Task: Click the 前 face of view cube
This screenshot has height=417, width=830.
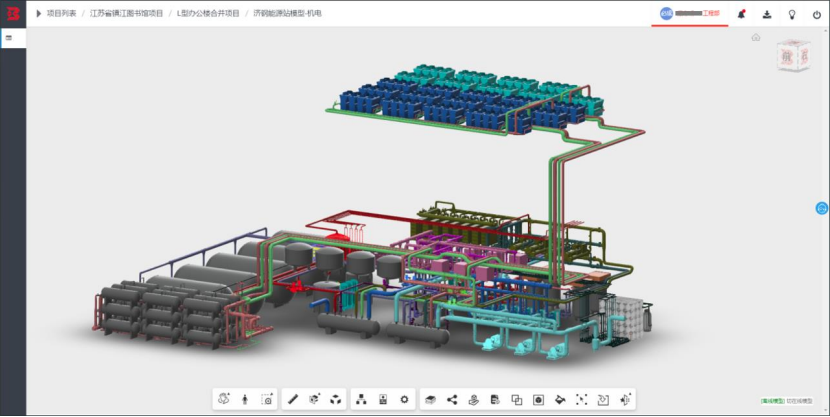Action: [x=787, y=57]
